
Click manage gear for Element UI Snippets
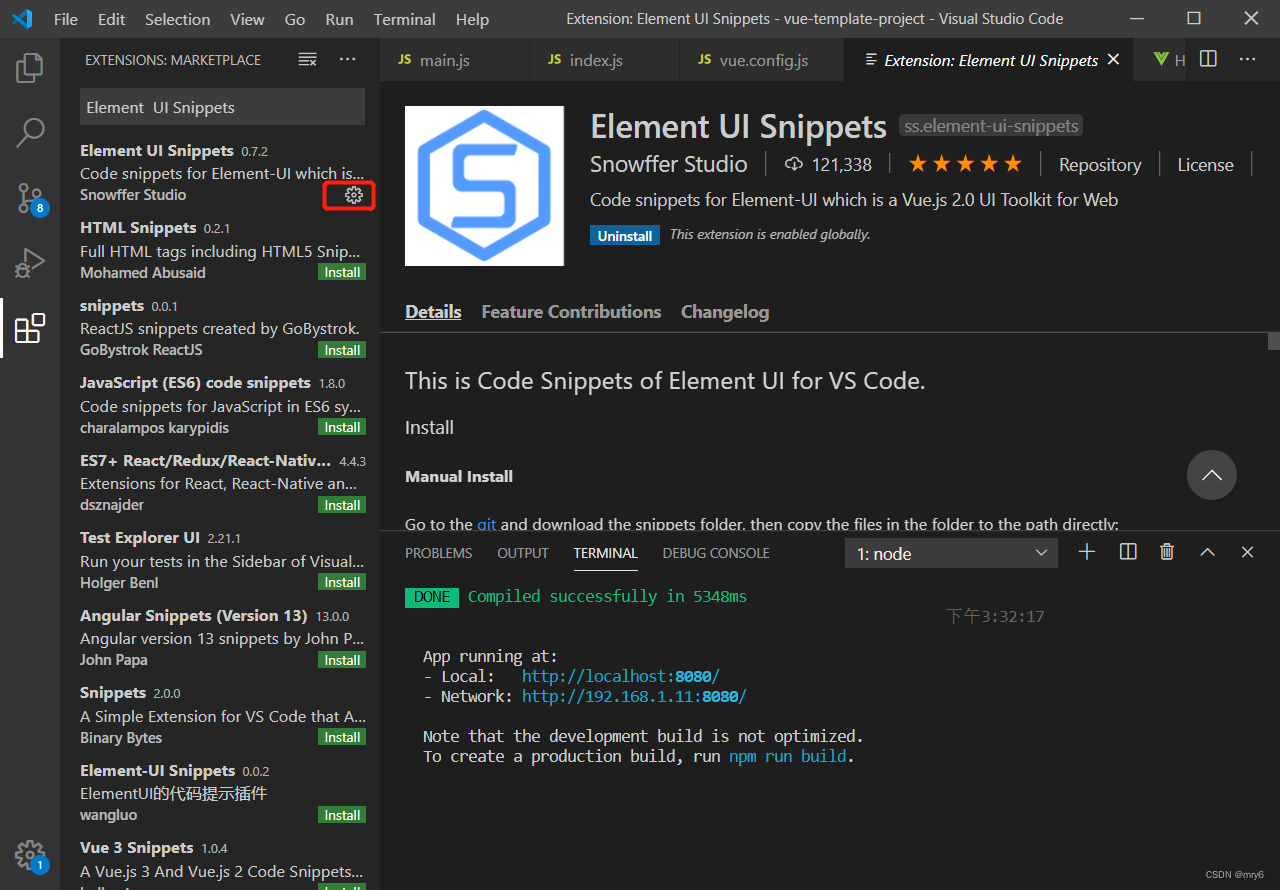[353, 195]
